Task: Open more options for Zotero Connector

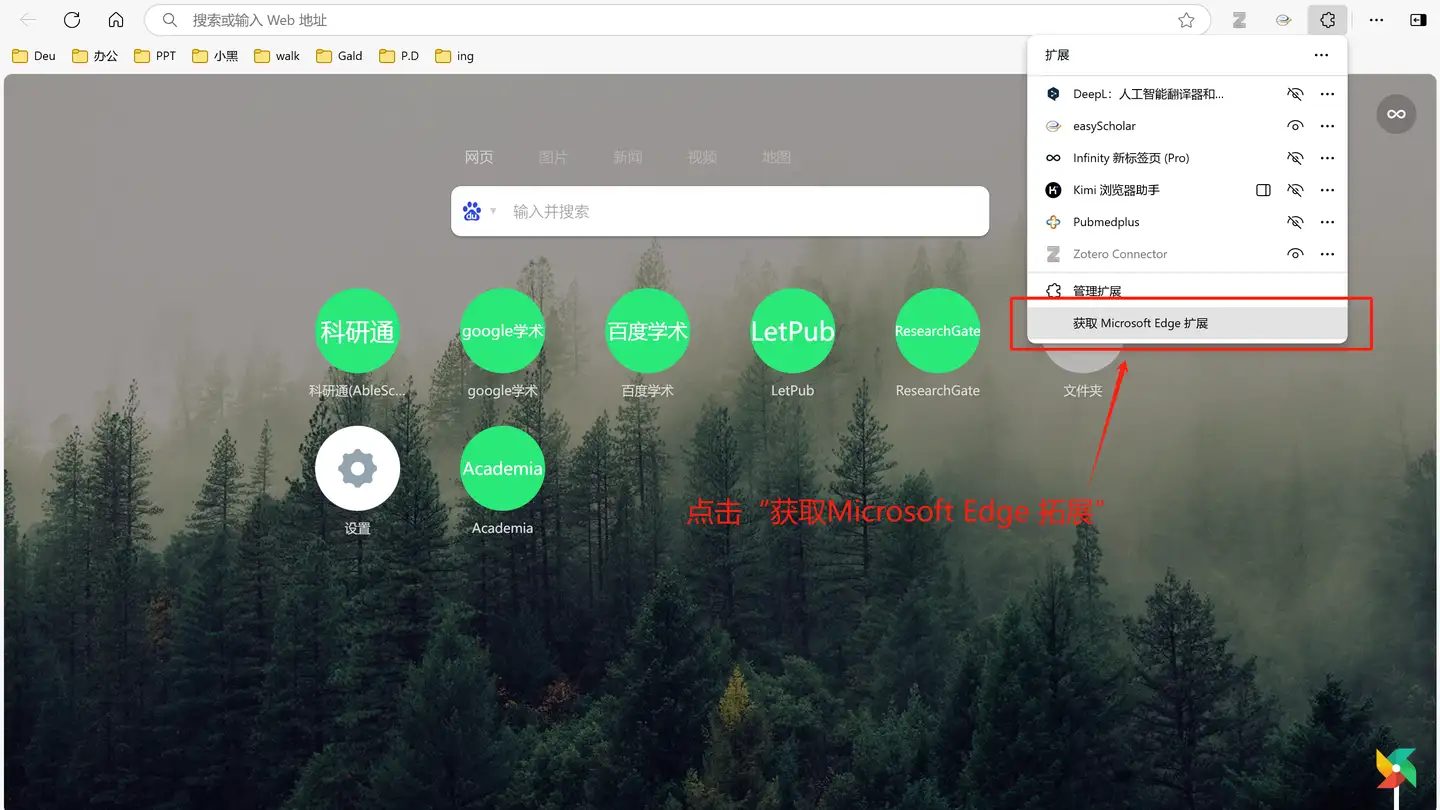Action: pos(1327,254)
